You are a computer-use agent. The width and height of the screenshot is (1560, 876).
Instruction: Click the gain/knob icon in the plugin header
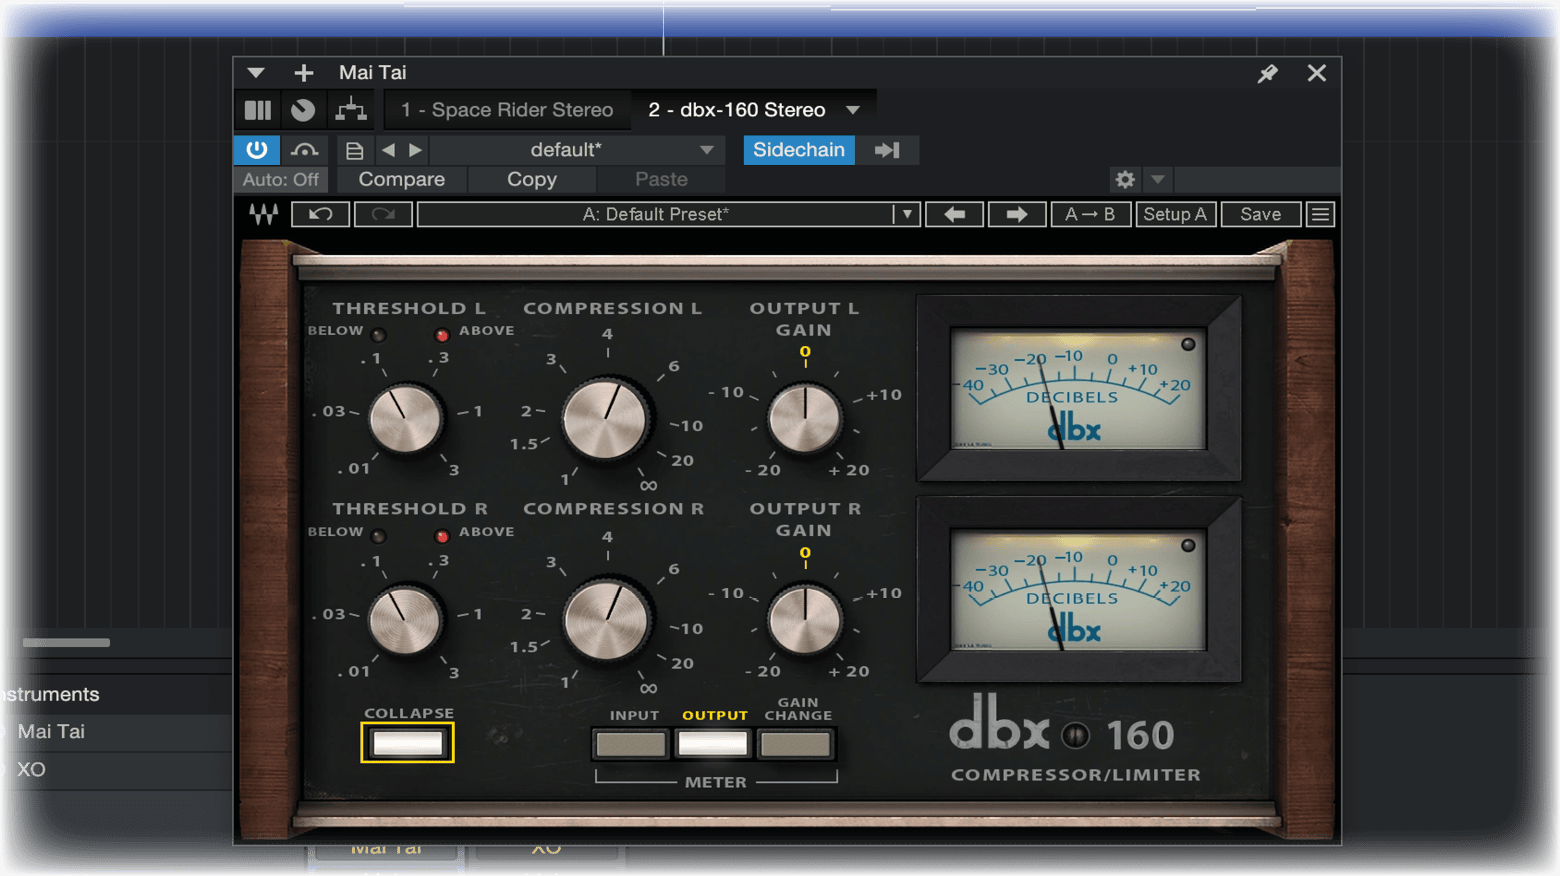(x=303, y=109)
